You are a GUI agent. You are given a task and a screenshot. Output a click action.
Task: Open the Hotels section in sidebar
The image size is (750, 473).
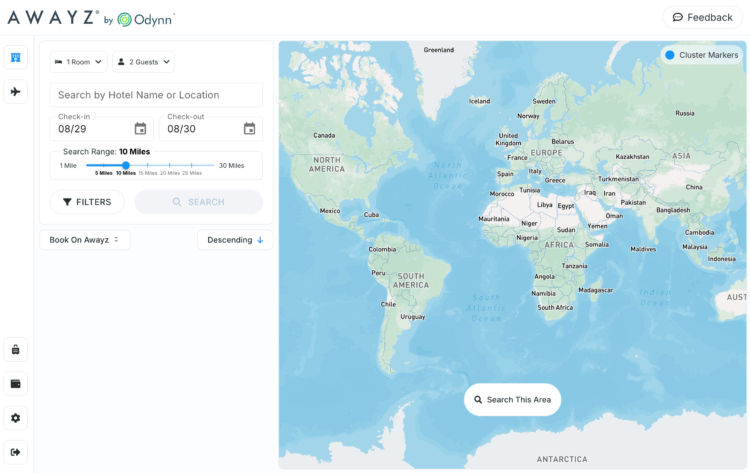point(15,57)
